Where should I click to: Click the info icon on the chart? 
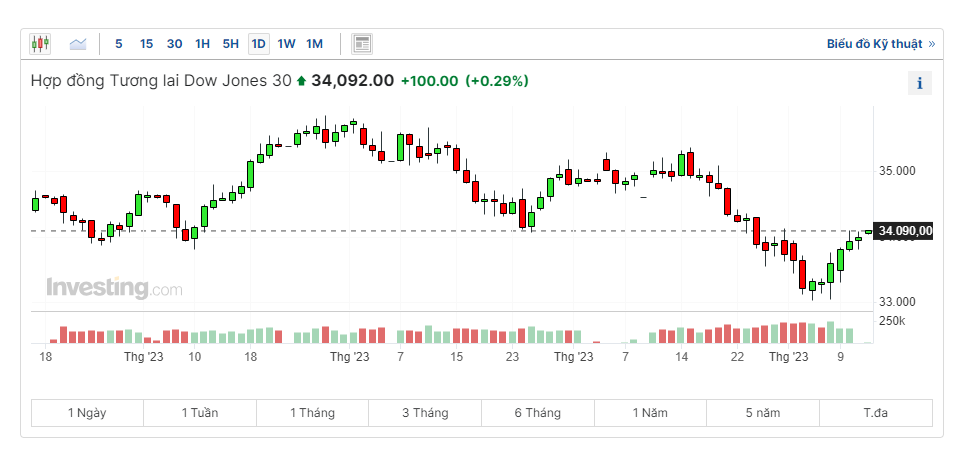click(x=919, y=83)
